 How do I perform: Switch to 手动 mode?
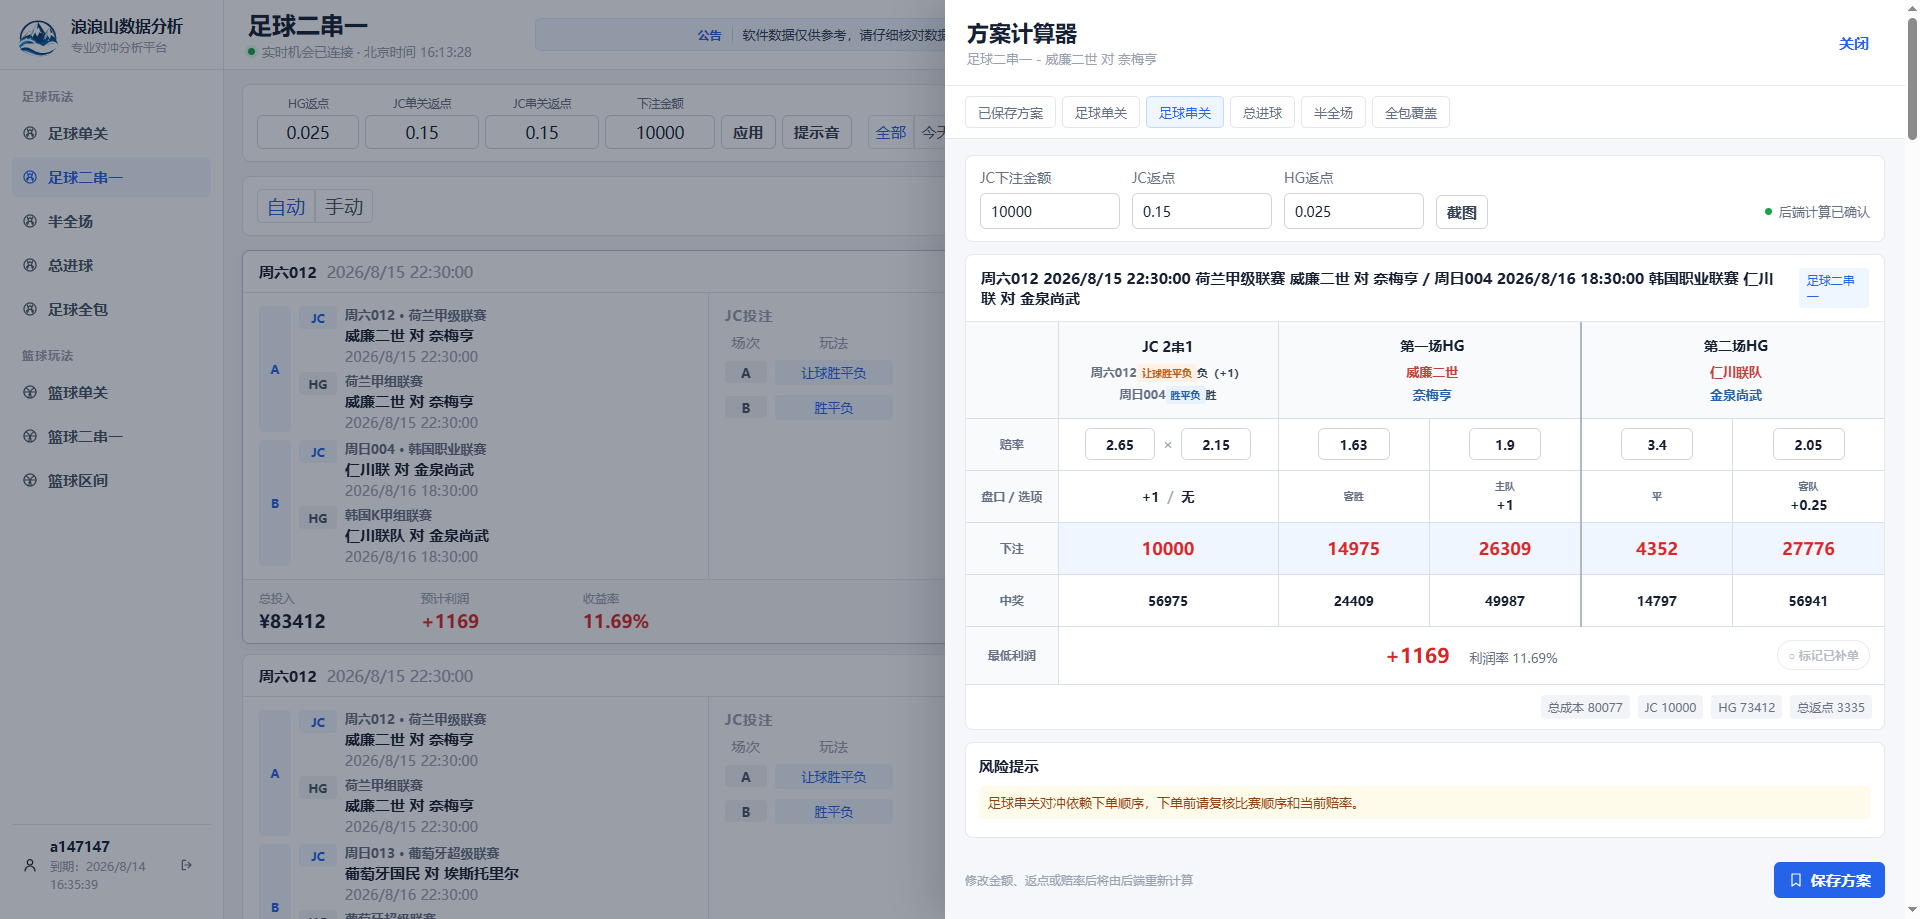click(x=344, y=207)
